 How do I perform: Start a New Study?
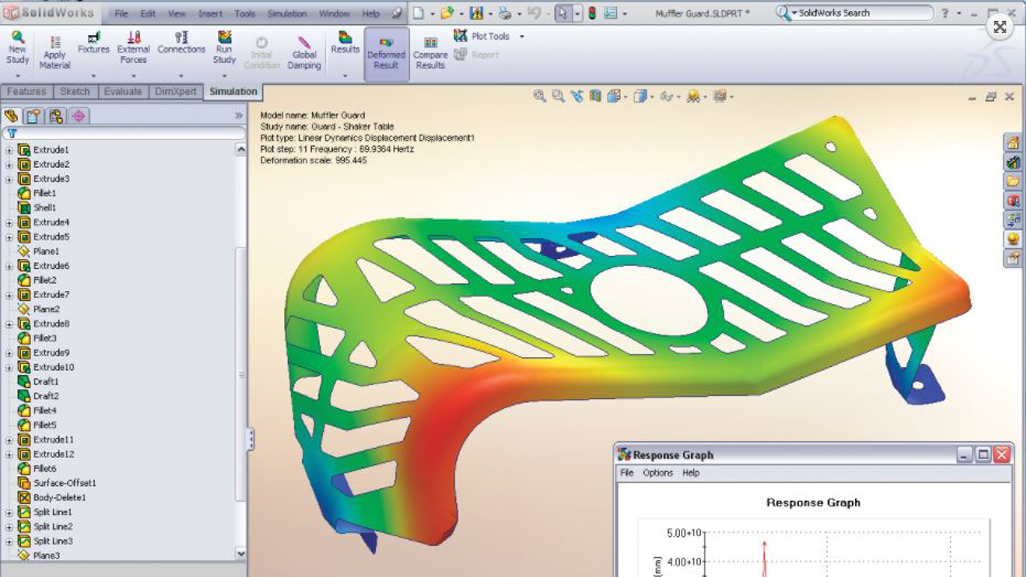tap(18, 48)
